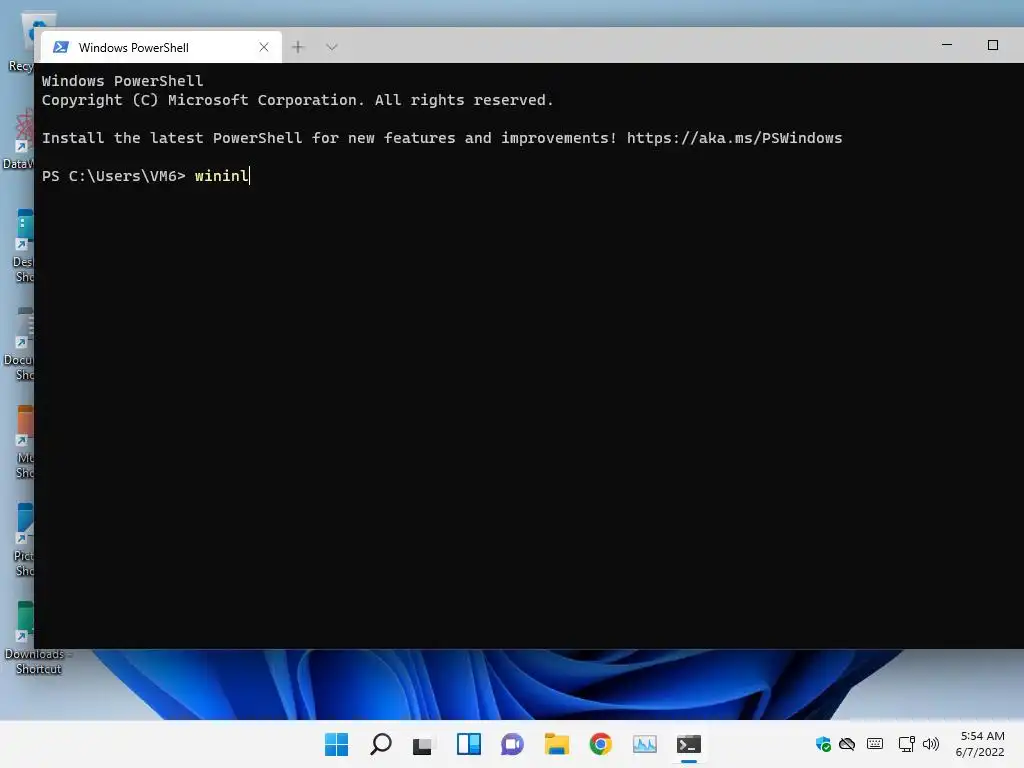Screen dimensions: 1024x768
Task: Click the volume speaker tray icon
Action: point(931,744)
